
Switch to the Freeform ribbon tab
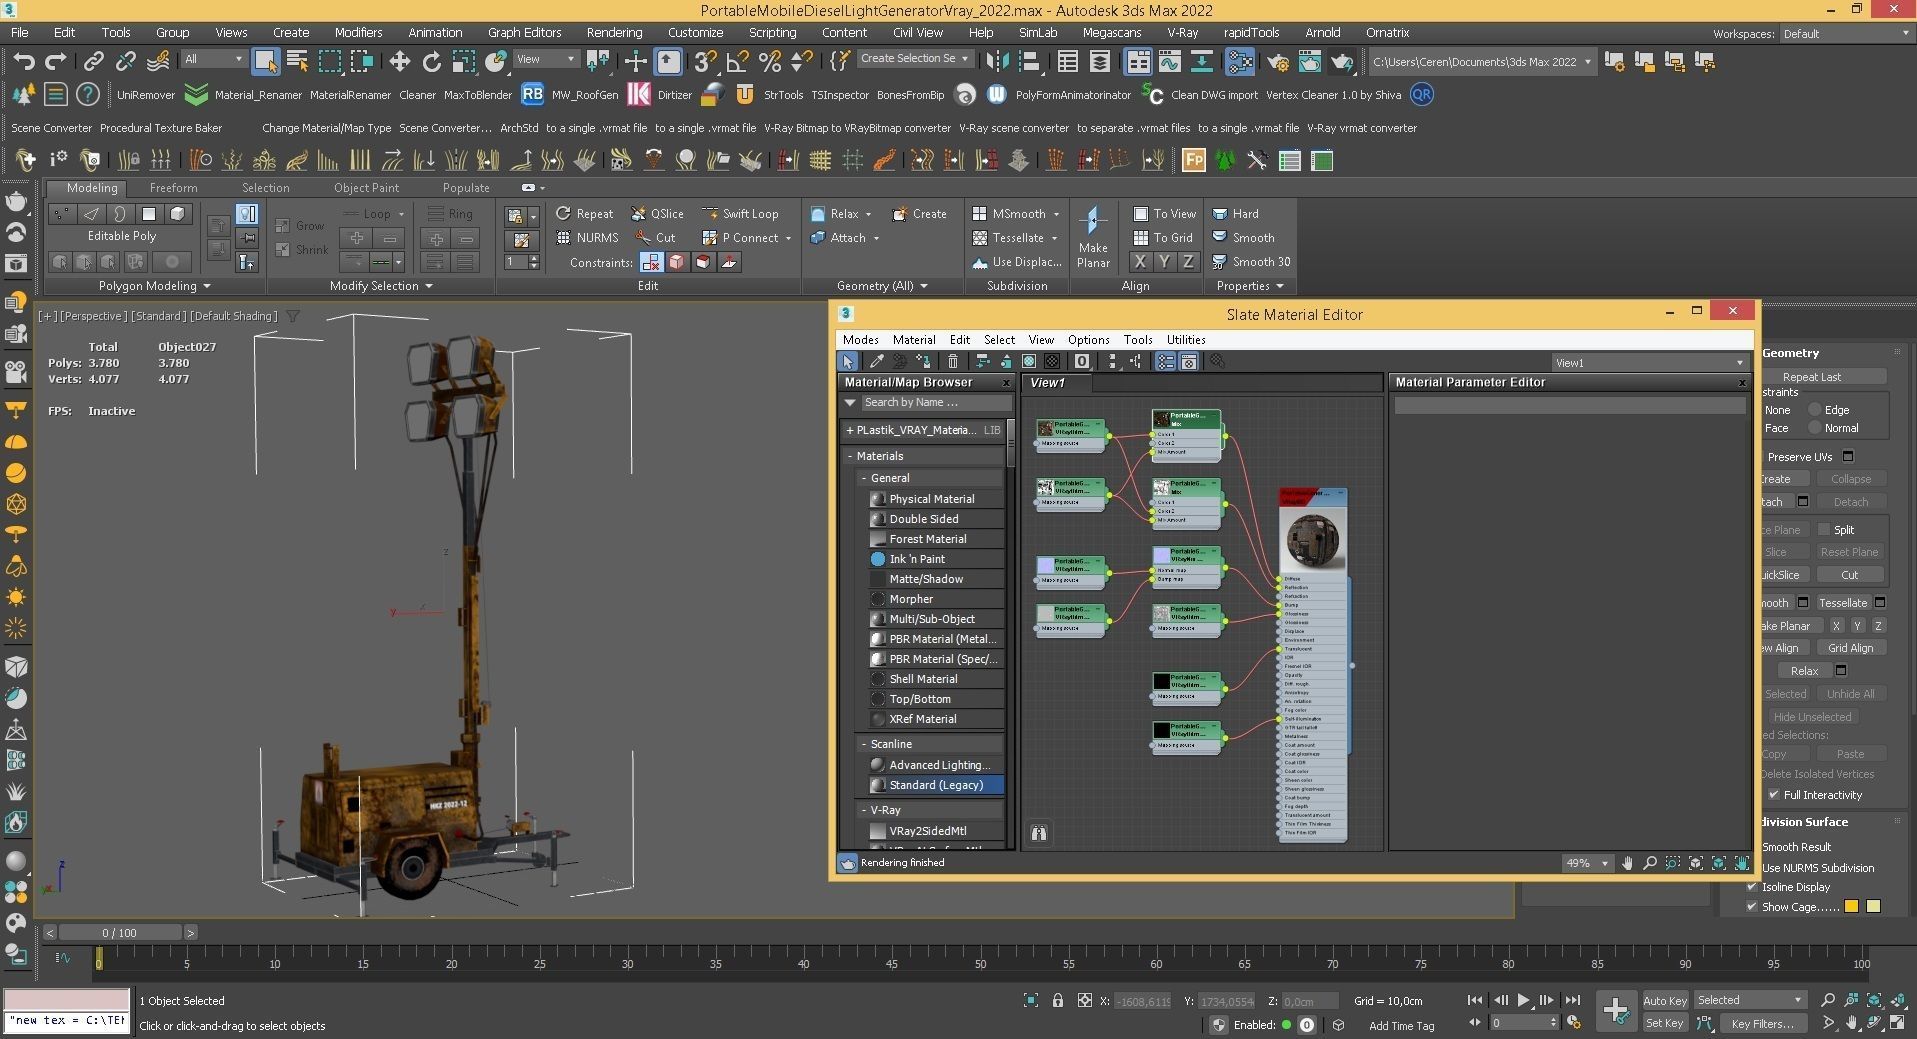tap(173, 188)
